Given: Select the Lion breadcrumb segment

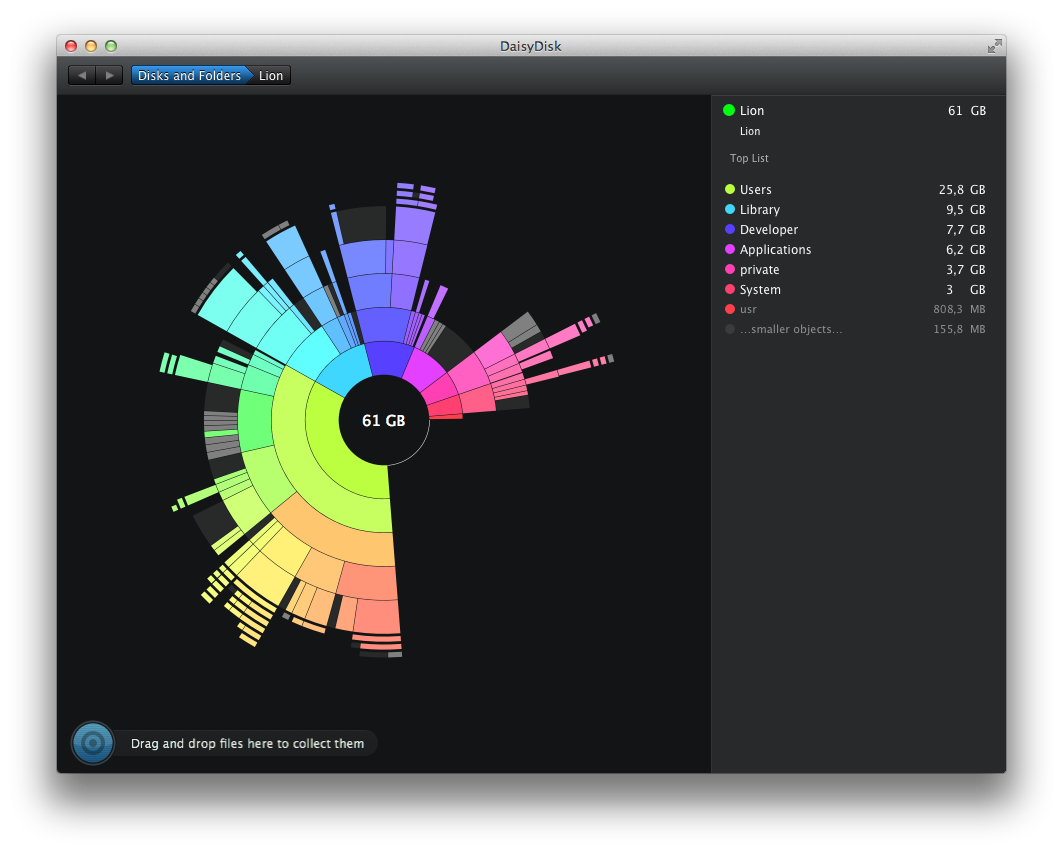Looking at the screenshot, I should point(271,75).
